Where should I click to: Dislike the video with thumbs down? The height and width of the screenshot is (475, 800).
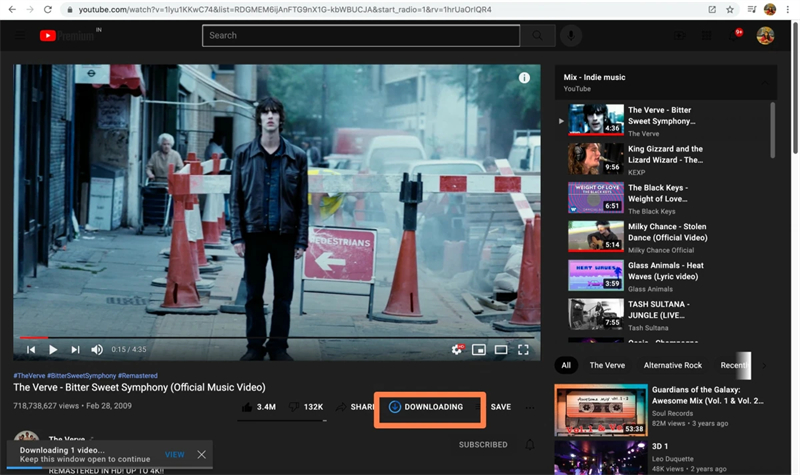pyautogui.click(x=306, y=407)
